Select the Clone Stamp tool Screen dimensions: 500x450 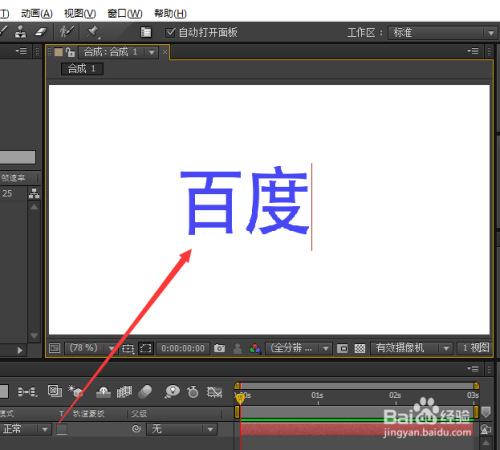[20, 32]
